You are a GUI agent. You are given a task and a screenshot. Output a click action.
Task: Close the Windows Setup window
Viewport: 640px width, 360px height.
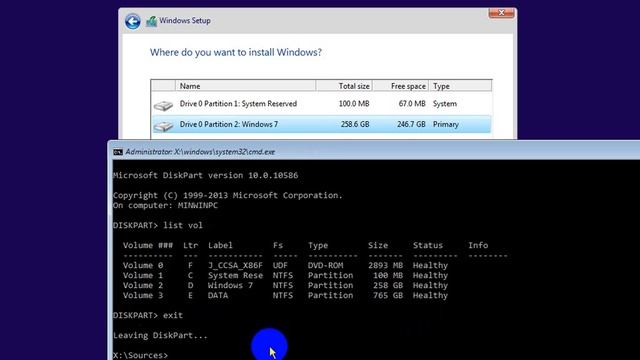[501, 13]
